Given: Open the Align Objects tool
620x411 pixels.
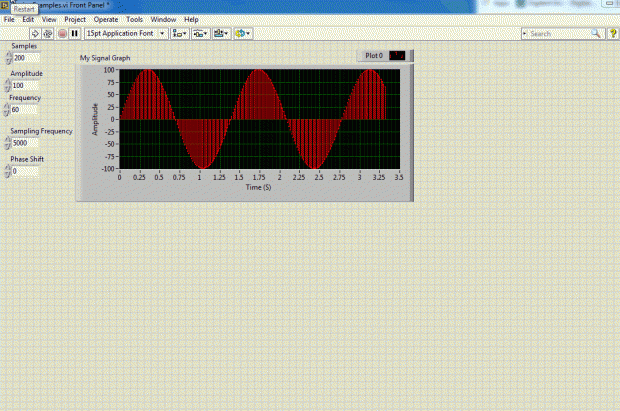Looking at the screenshot, I should (180, 34).
